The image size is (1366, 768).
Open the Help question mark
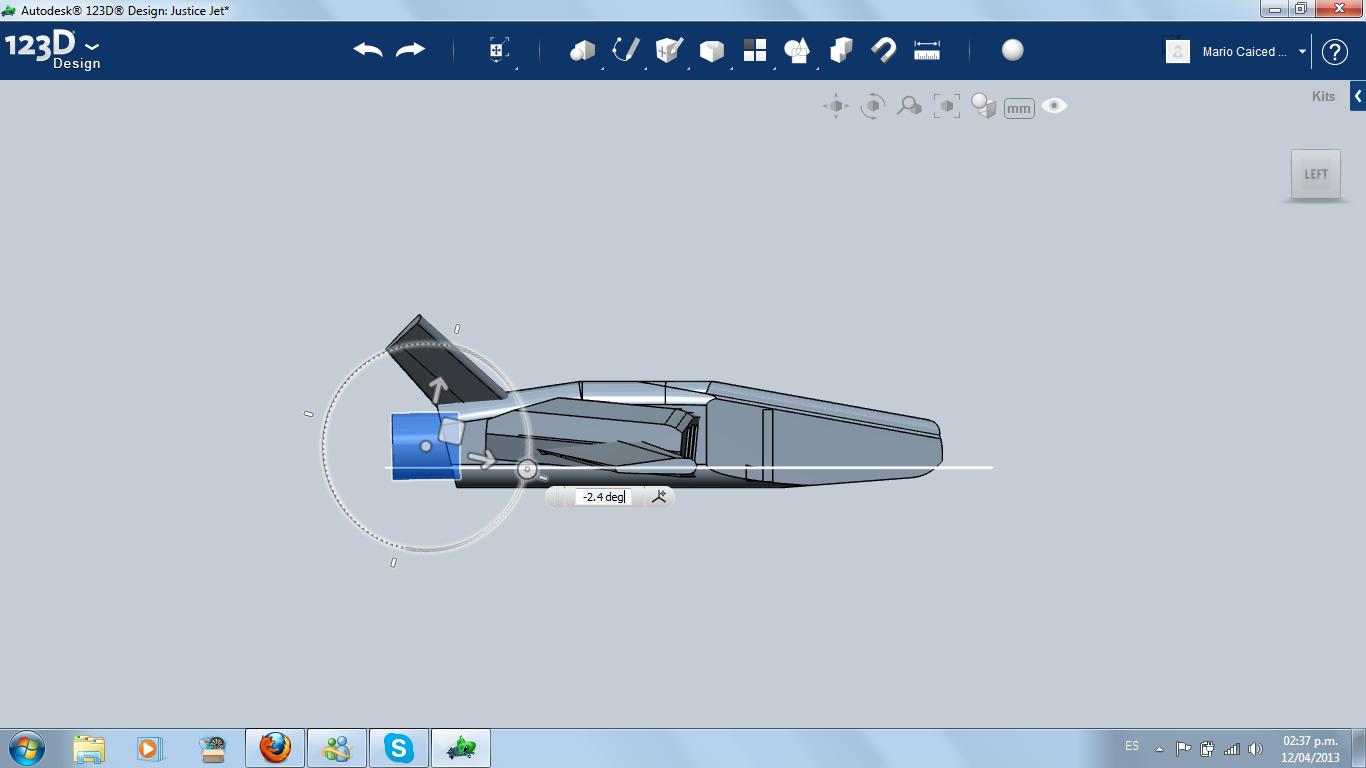1335,52
